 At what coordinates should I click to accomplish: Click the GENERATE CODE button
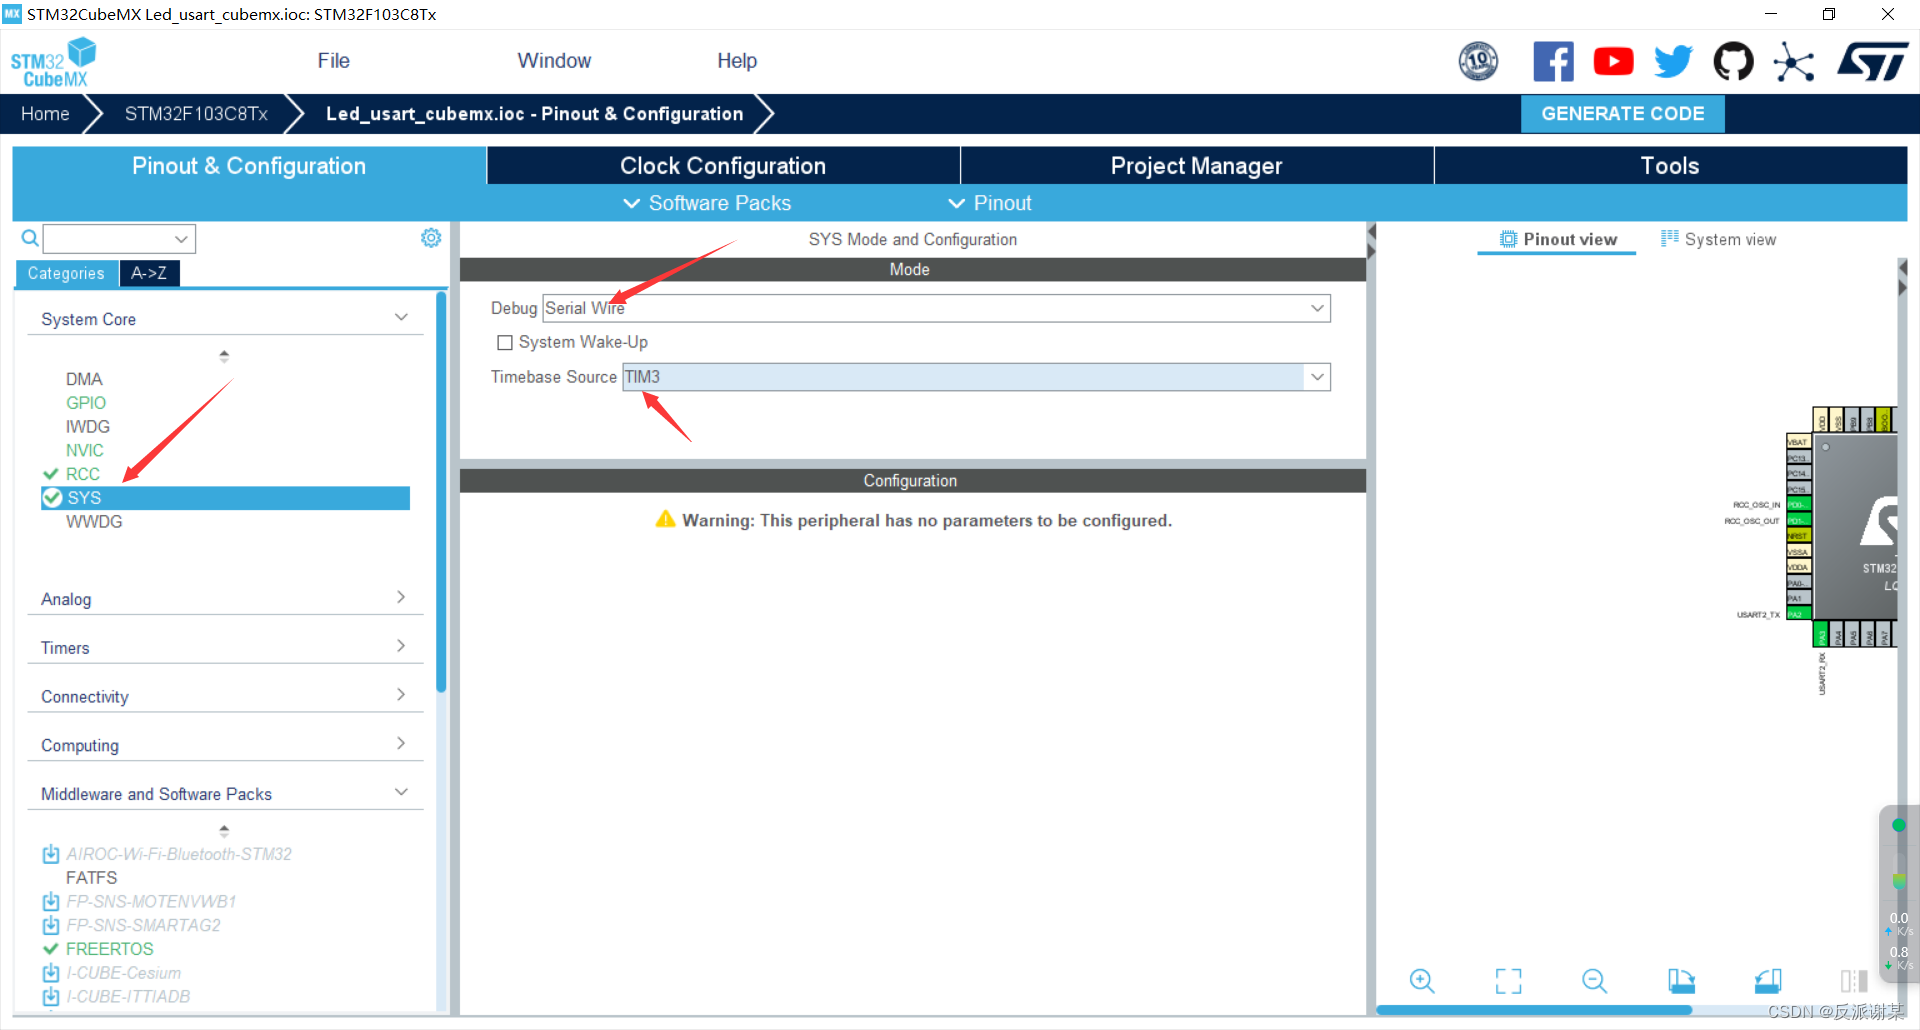click(1622, 114)
